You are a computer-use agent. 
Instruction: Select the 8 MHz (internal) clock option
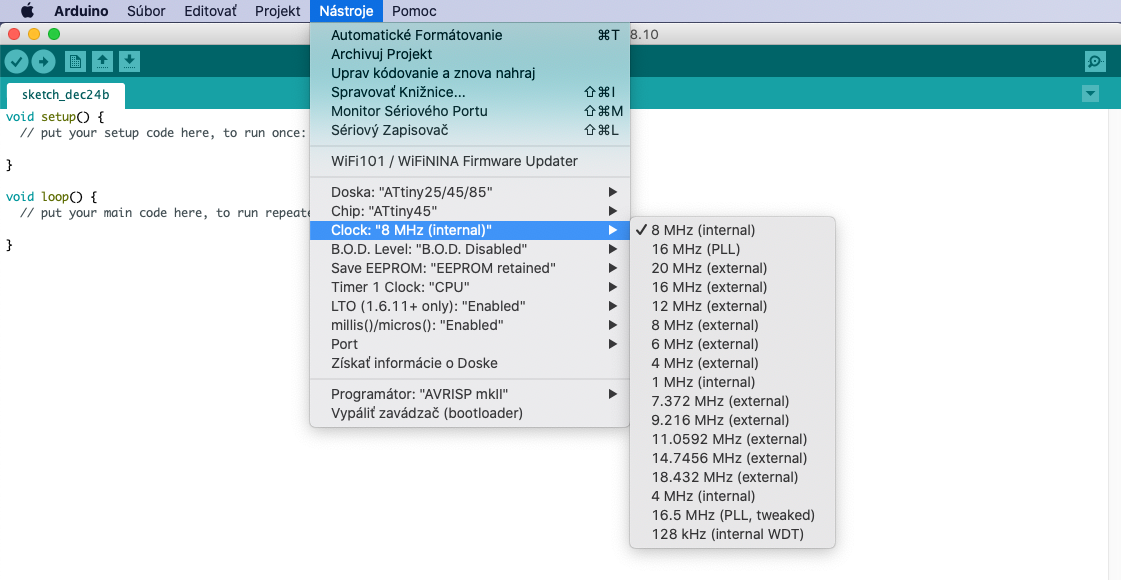pyautogui.click(x=703, y=230)
